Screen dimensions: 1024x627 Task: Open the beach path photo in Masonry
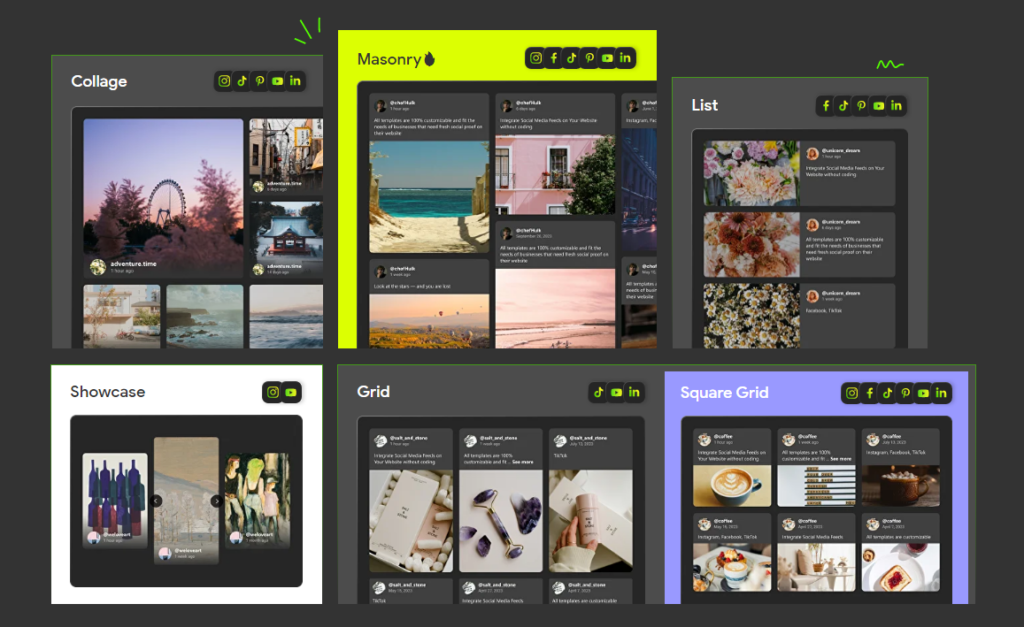point(429,197)
